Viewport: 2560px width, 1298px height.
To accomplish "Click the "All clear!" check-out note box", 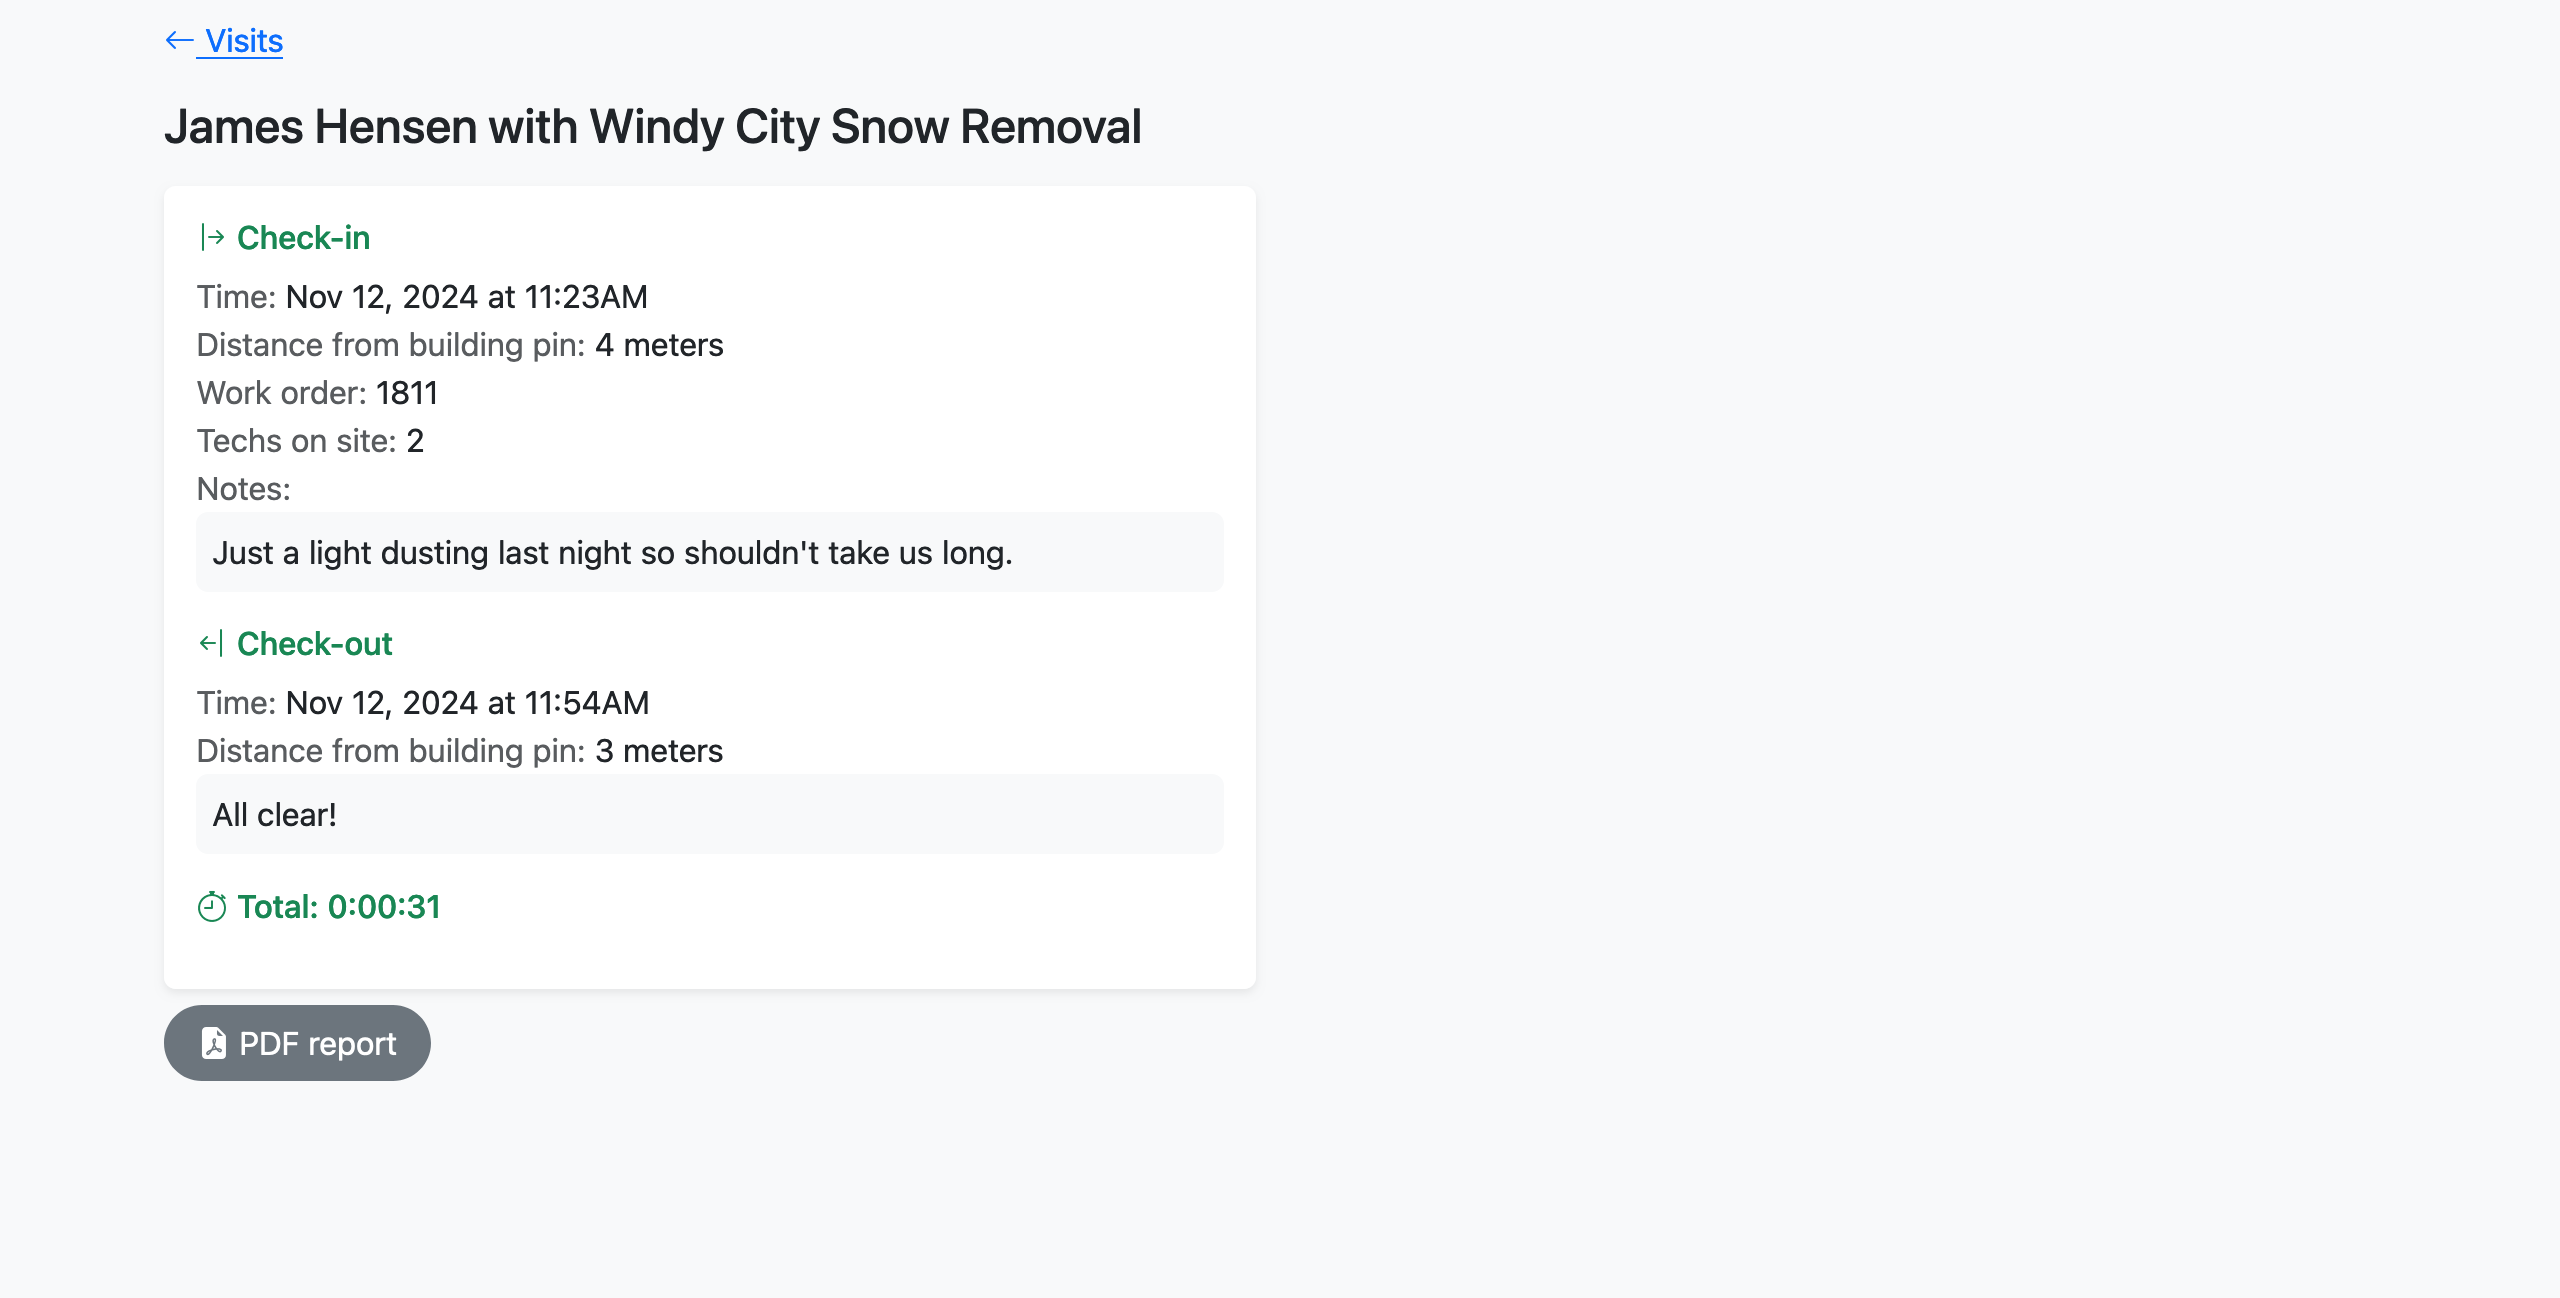I will tap(709, 814).
